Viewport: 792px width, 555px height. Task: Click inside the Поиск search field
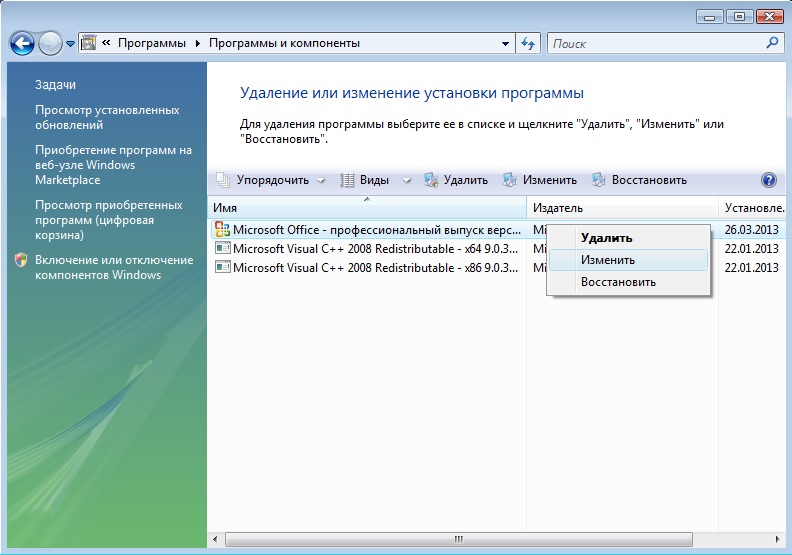click(655, 43)
